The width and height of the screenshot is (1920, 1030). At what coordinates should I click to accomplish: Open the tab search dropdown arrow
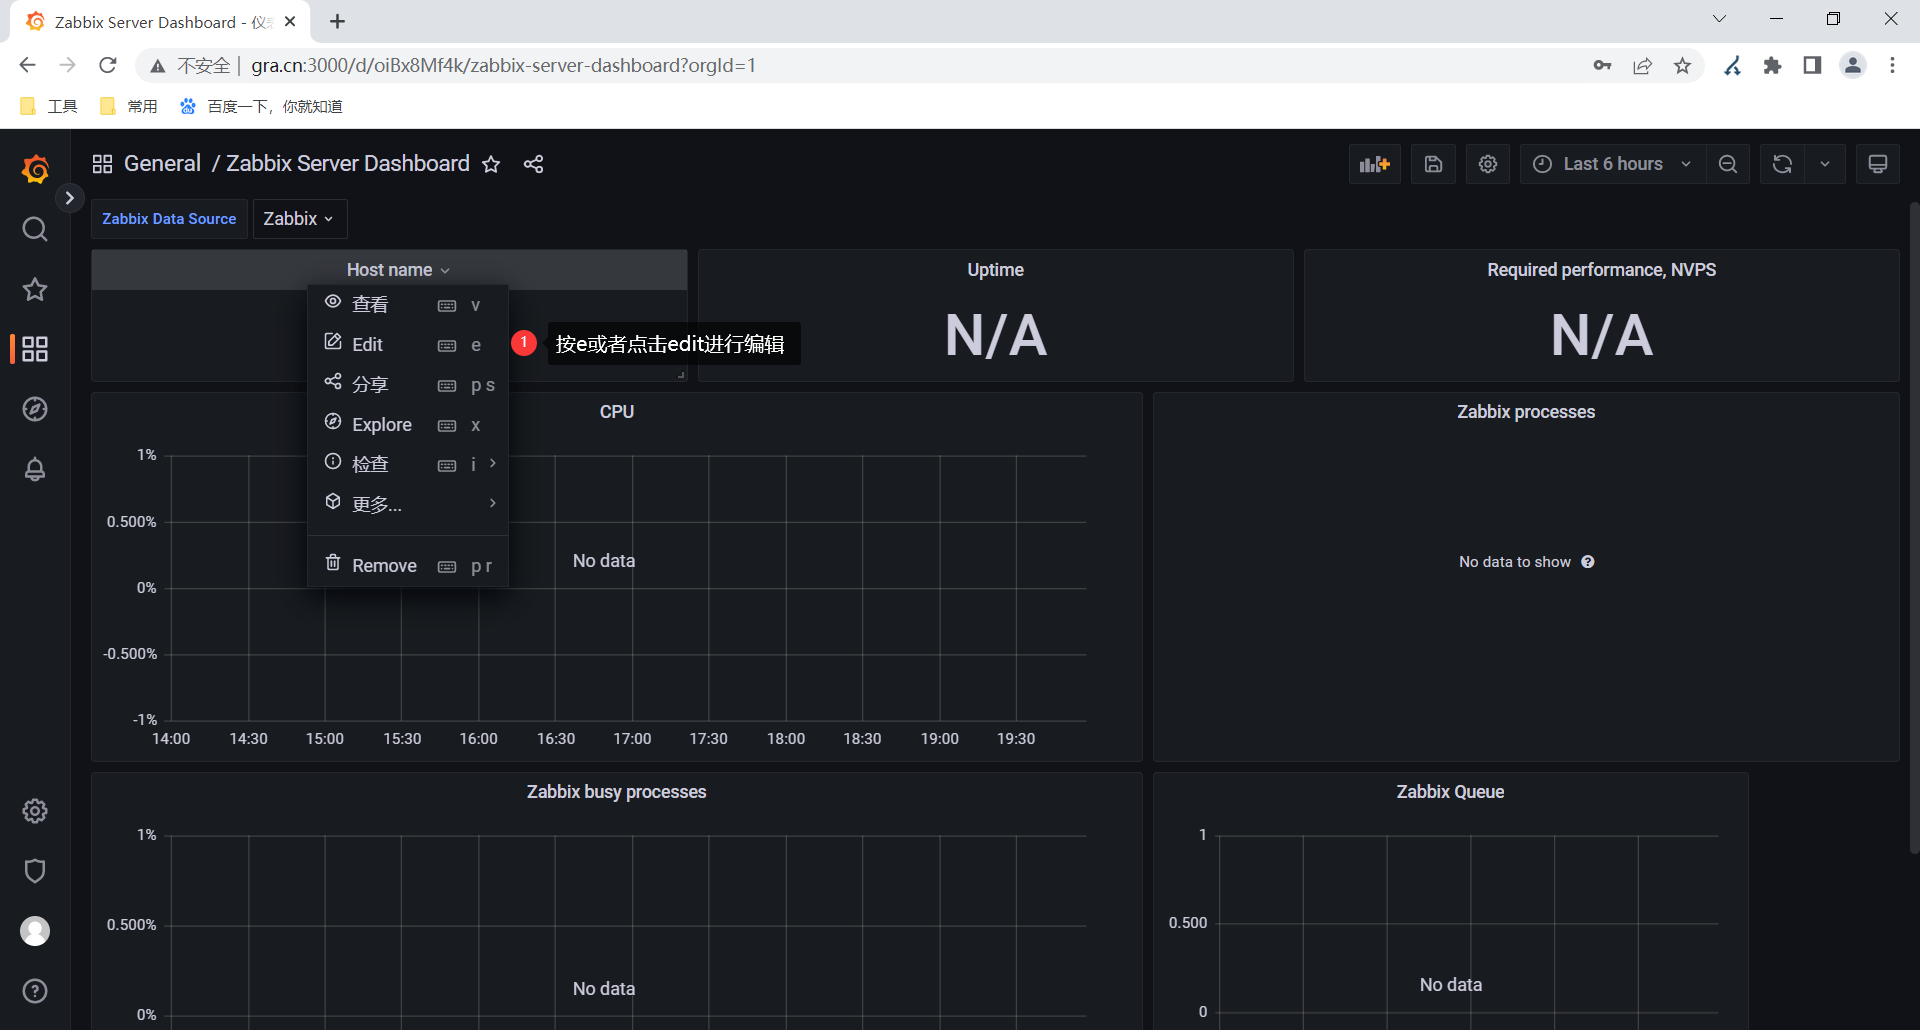click(x=1719, y=19)
